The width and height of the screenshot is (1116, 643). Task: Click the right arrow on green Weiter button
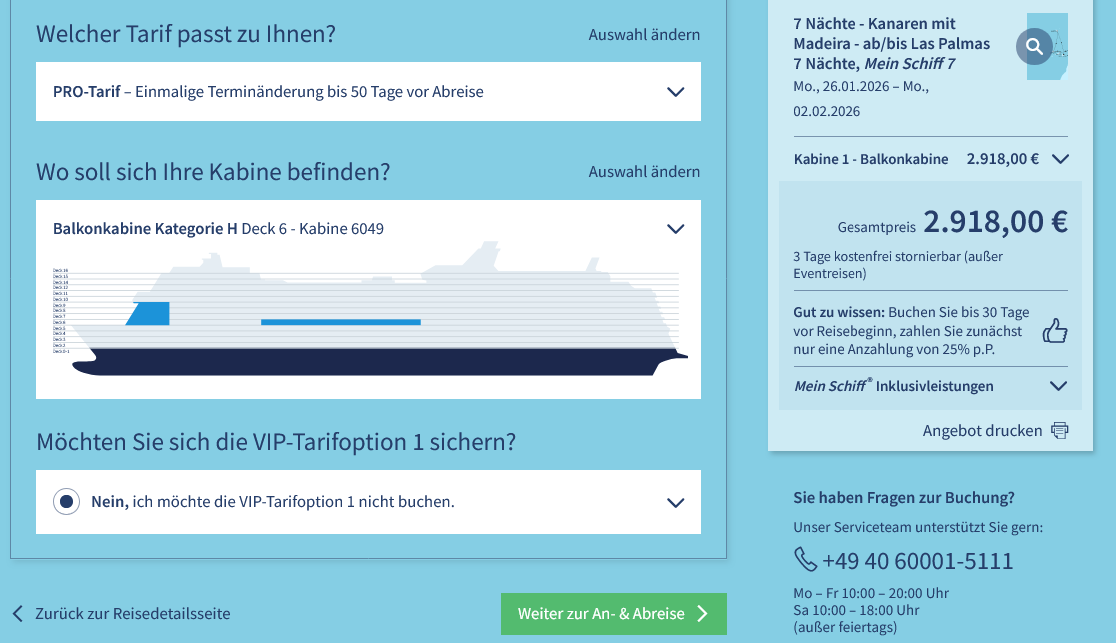[703, 614]
